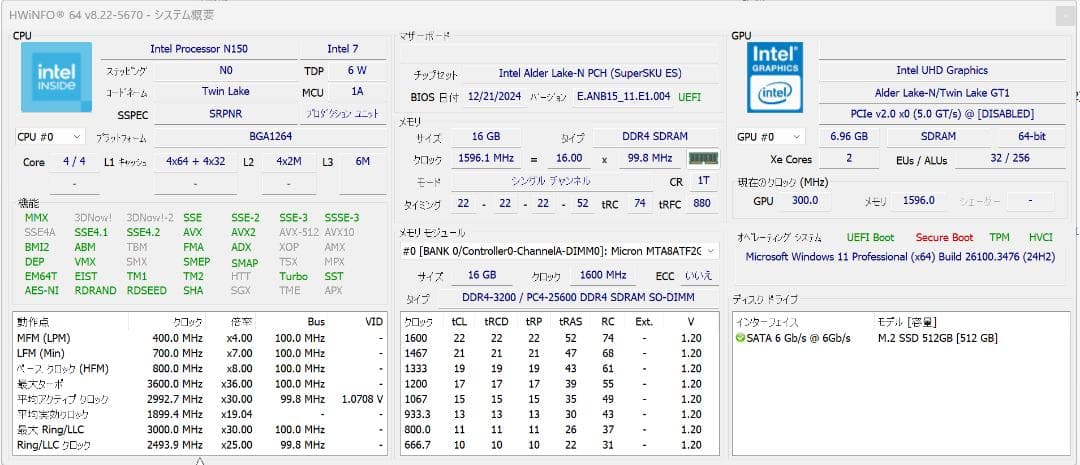
Task: Click the PCIe v2.0 x0 DISABLED field
Action: (x=942, y=114)
